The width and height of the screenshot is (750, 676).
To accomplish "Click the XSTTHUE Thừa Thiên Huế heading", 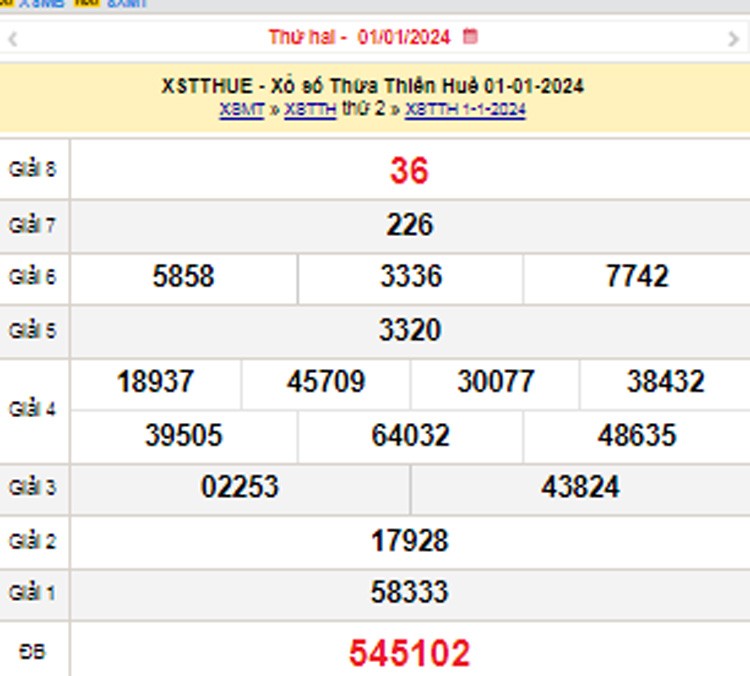I will click(372, 86).
